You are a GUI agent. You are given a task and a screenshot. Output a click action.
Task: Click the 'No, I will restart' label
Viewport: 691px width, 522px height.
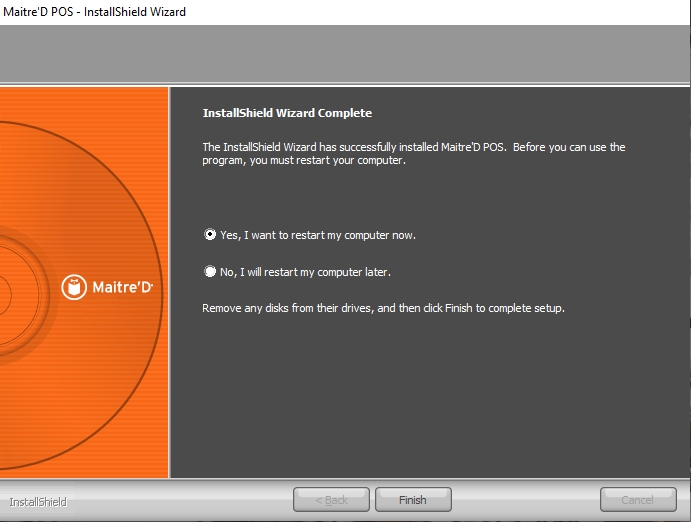(x=305, y=272)
